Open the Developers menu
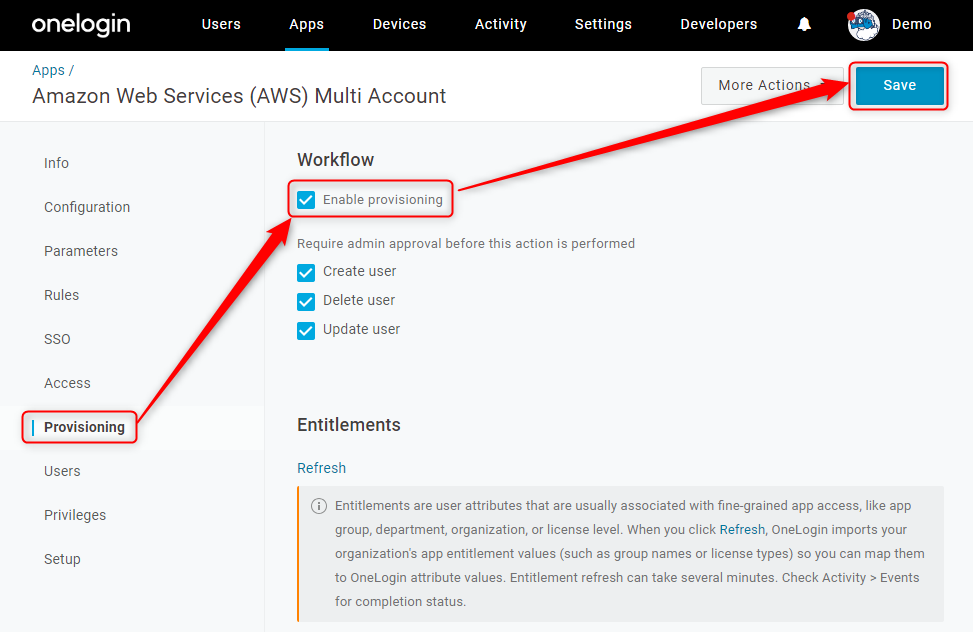This screenshot has width=973, height=632. 719,24
